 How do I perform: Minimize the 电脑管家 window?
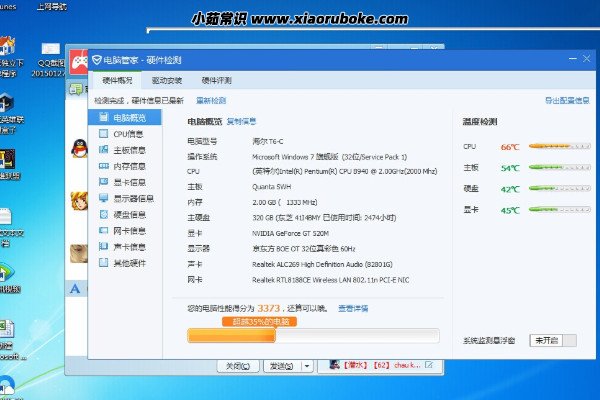pos(572,59)
